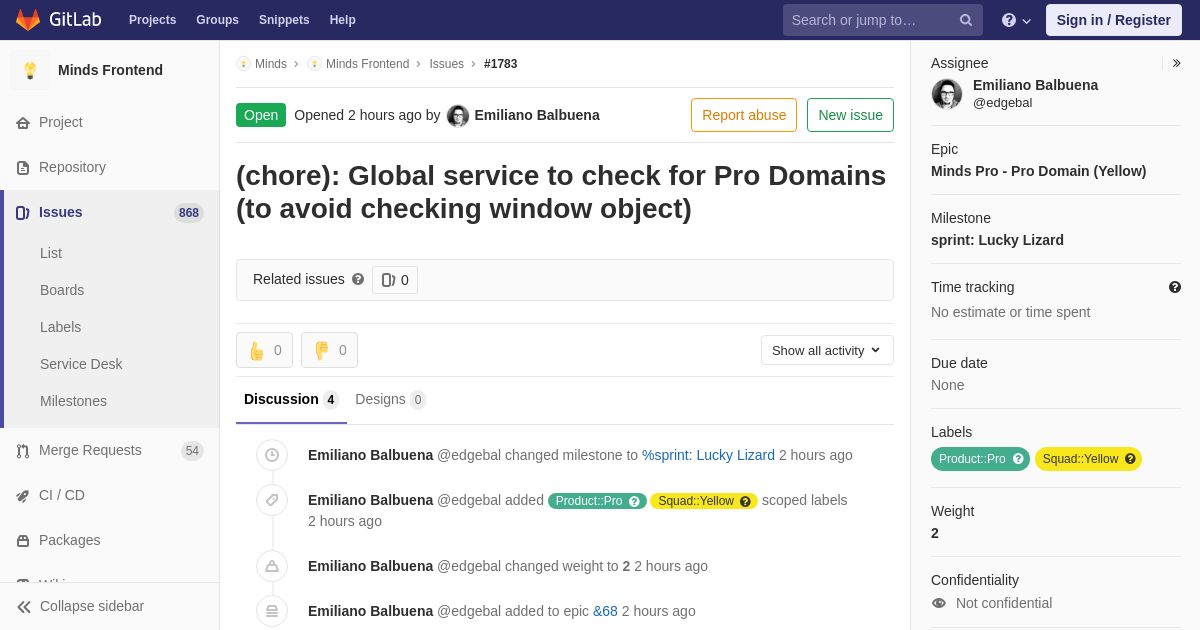
Task: Click the Product::Pro label in the activity feed
Action: click(x=597, y=501)
